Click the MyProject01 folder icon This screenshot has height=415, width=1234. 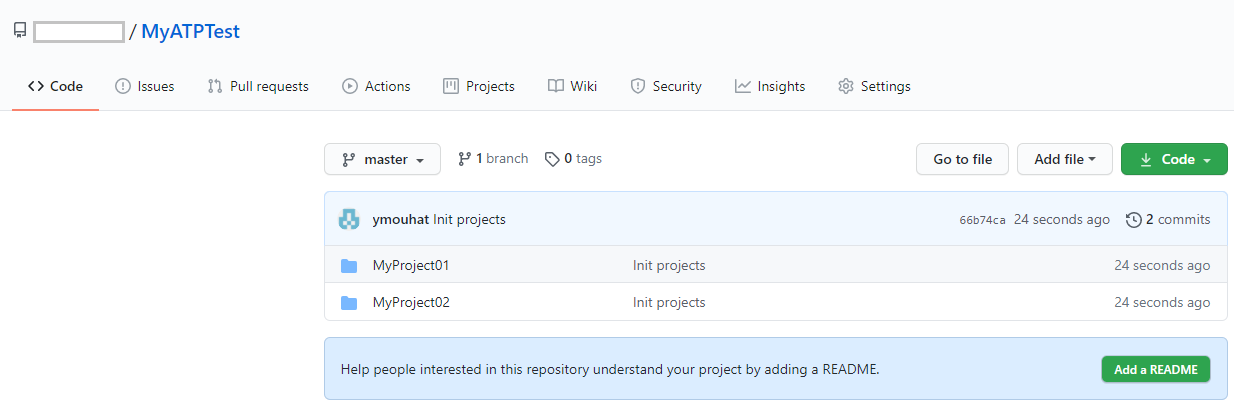click(349, 266)
